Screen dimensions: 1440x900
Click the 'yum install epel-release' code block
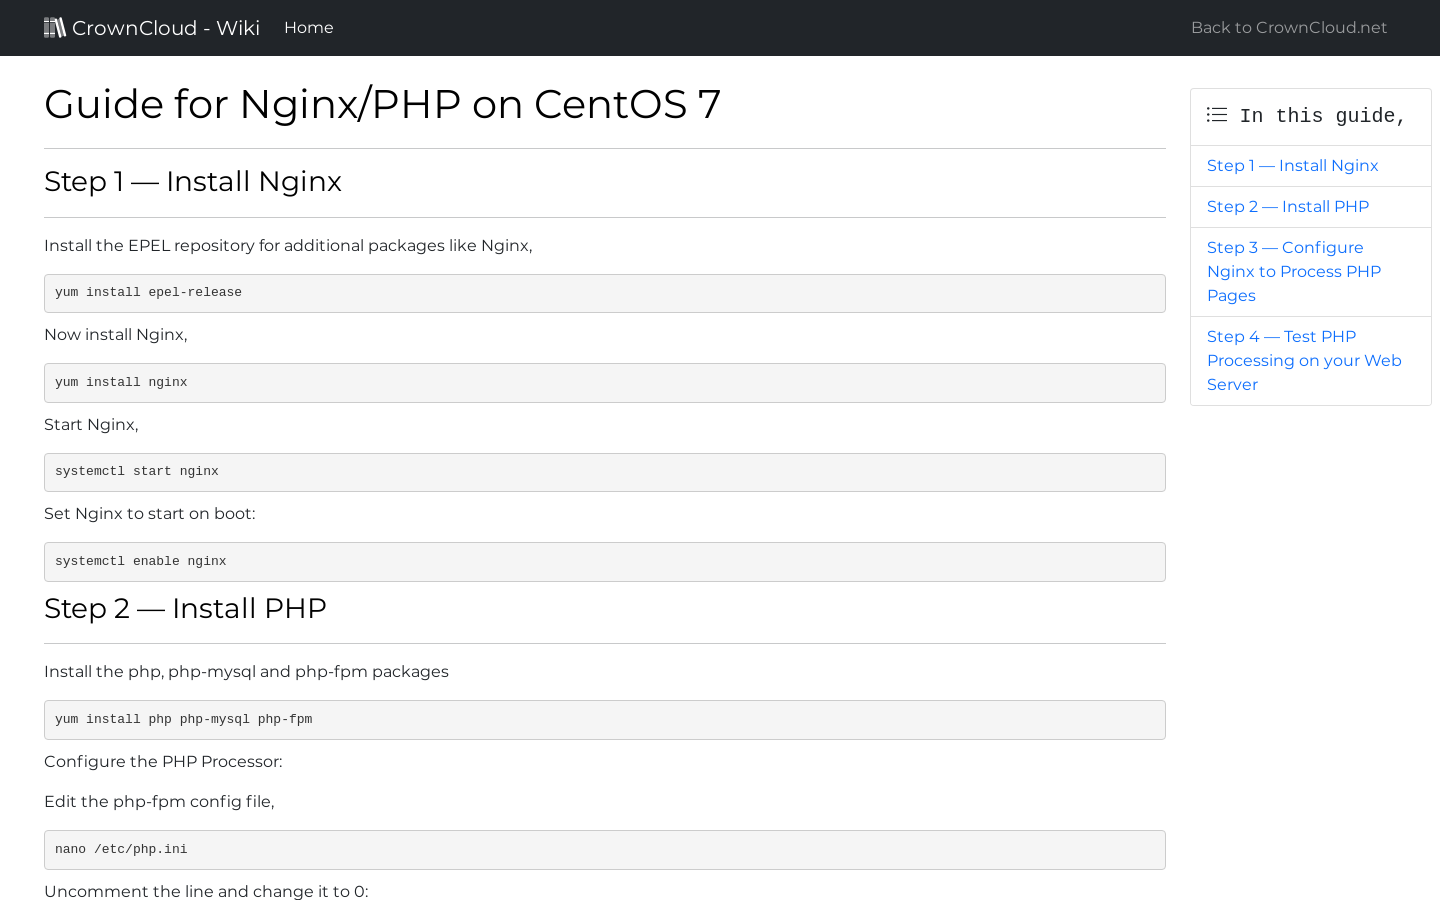click(604, 293)
